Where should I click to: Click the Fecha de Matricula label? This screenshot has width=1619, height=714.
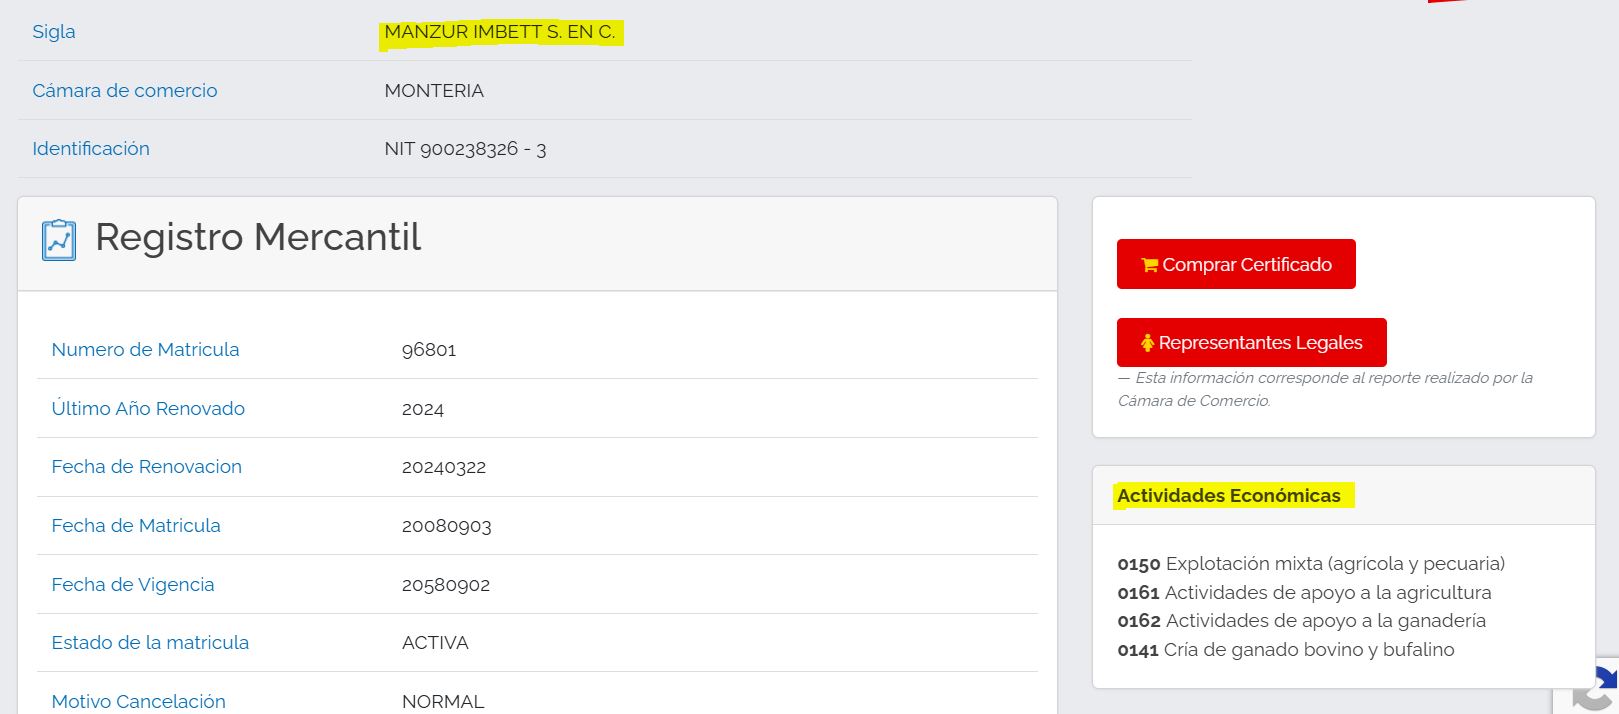click(x=136, y=526)
